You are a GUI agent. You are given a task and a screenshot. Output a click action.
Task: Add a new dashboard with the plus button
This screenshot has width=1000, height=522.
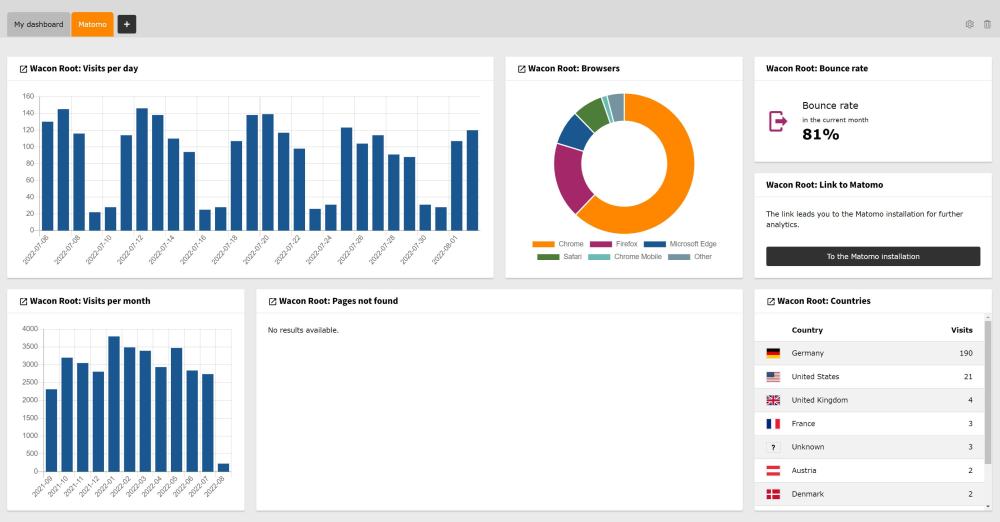point(127,24)
